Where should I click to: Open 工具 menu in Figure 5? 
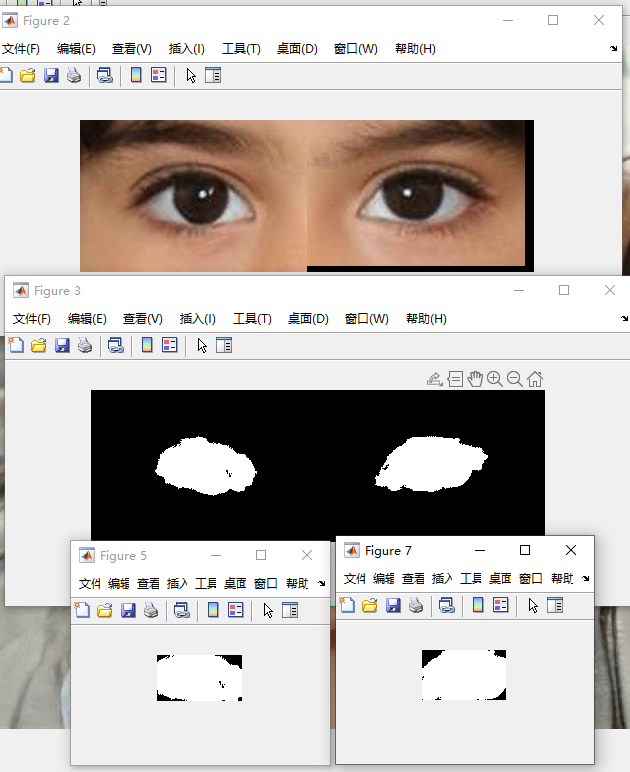pyautogui.click(x=206, y=583)
